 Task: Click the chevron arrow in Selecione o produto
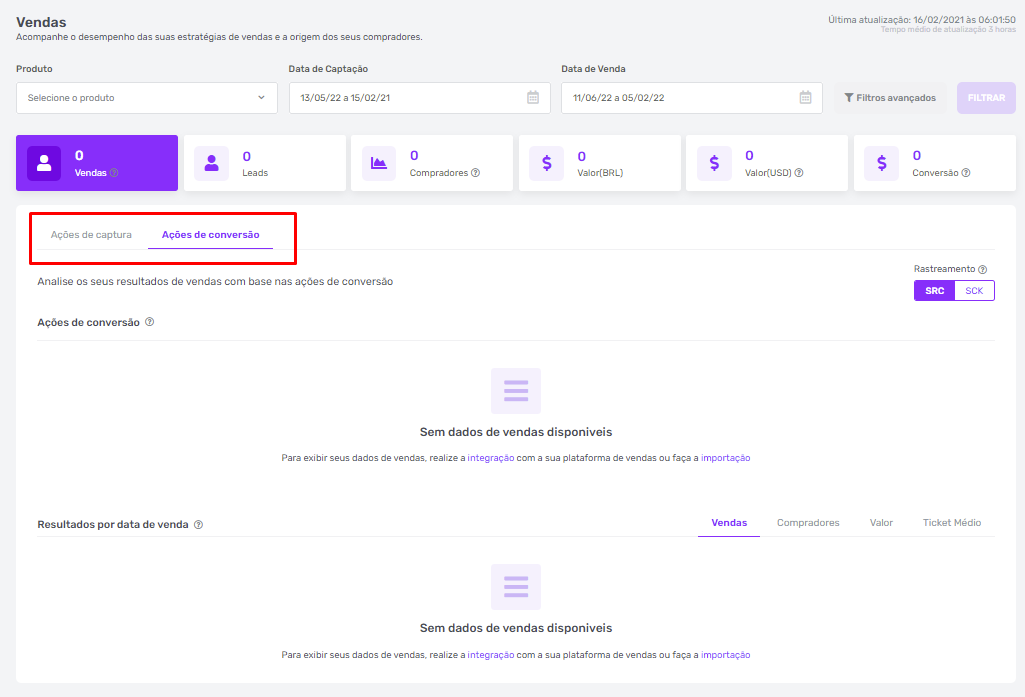[261, 97]
